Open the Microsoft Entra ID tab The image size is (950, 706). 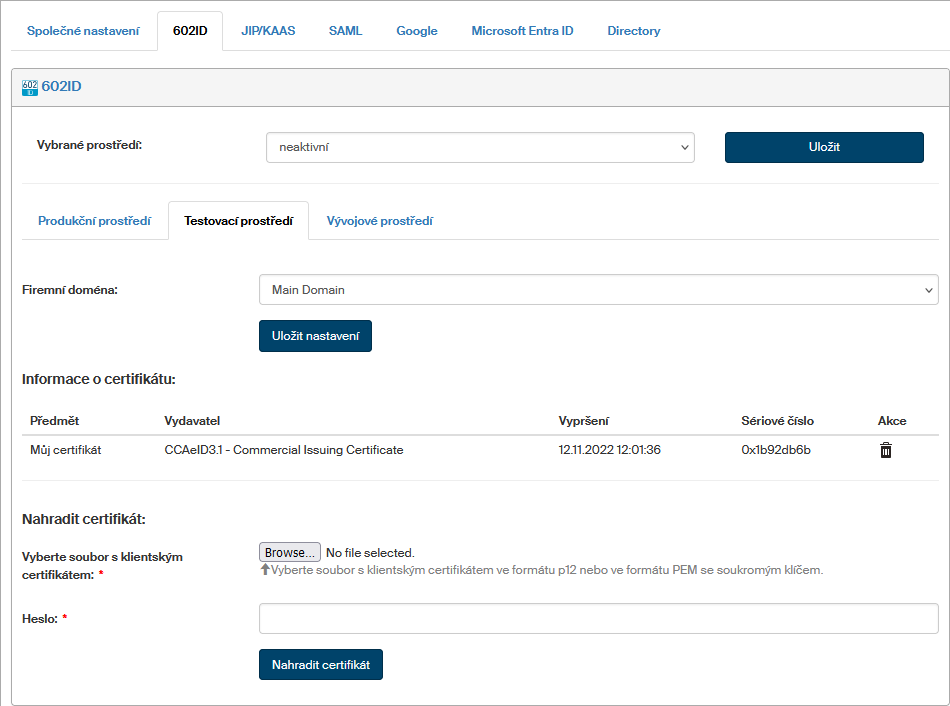(522, 31)
